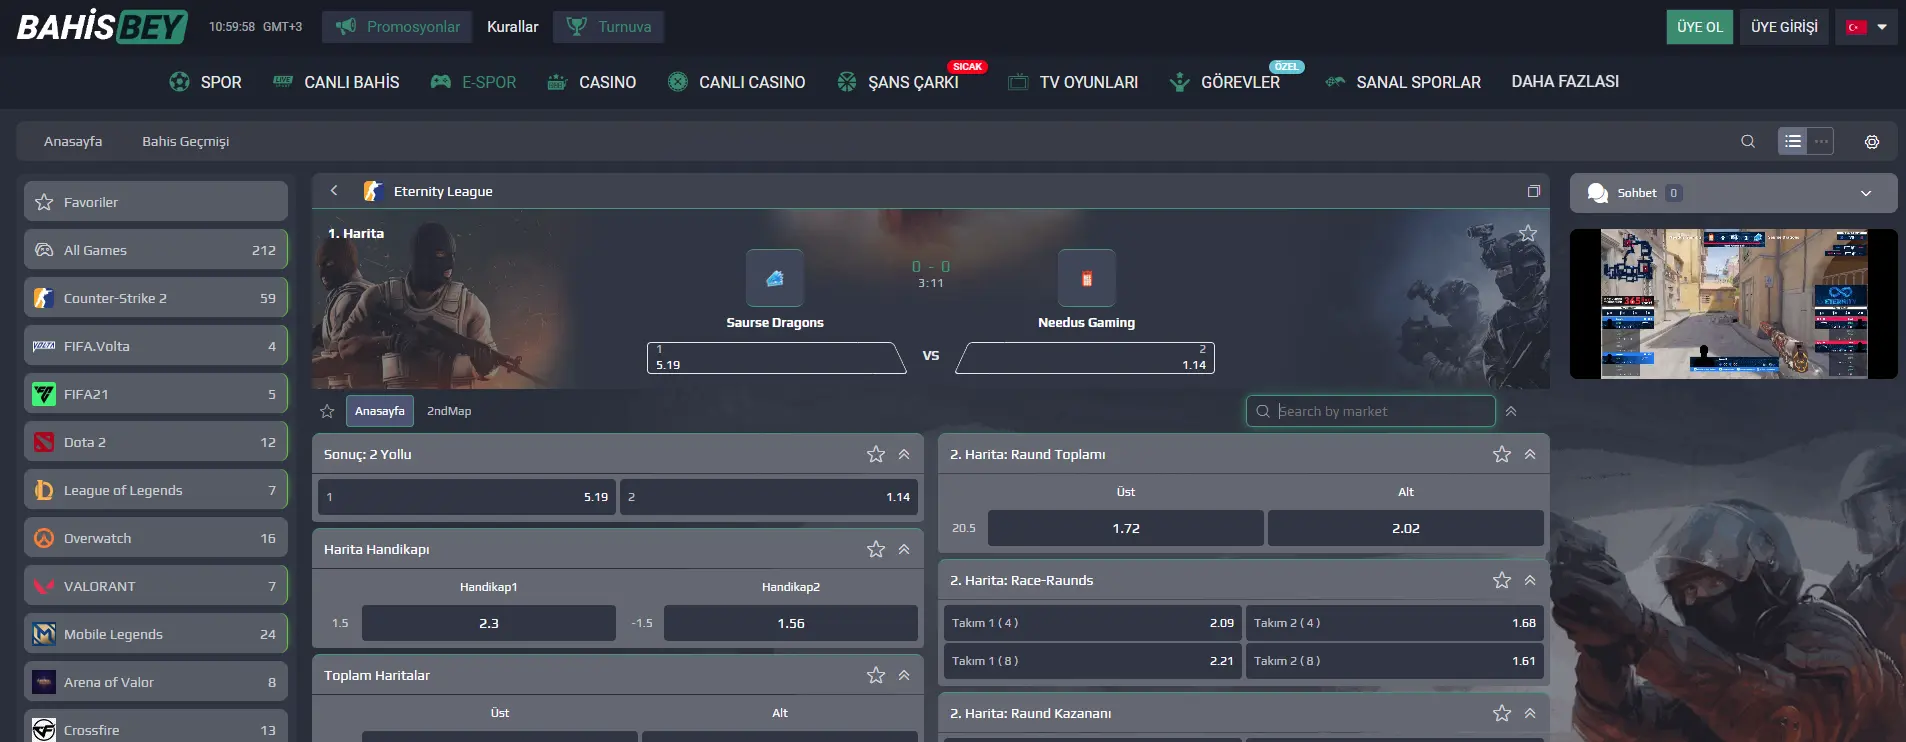The width and height of the screenshot is (1906, 742).
Task: Select Counter-Strike 2 in sidebar
Action: (x=156, y=297)
